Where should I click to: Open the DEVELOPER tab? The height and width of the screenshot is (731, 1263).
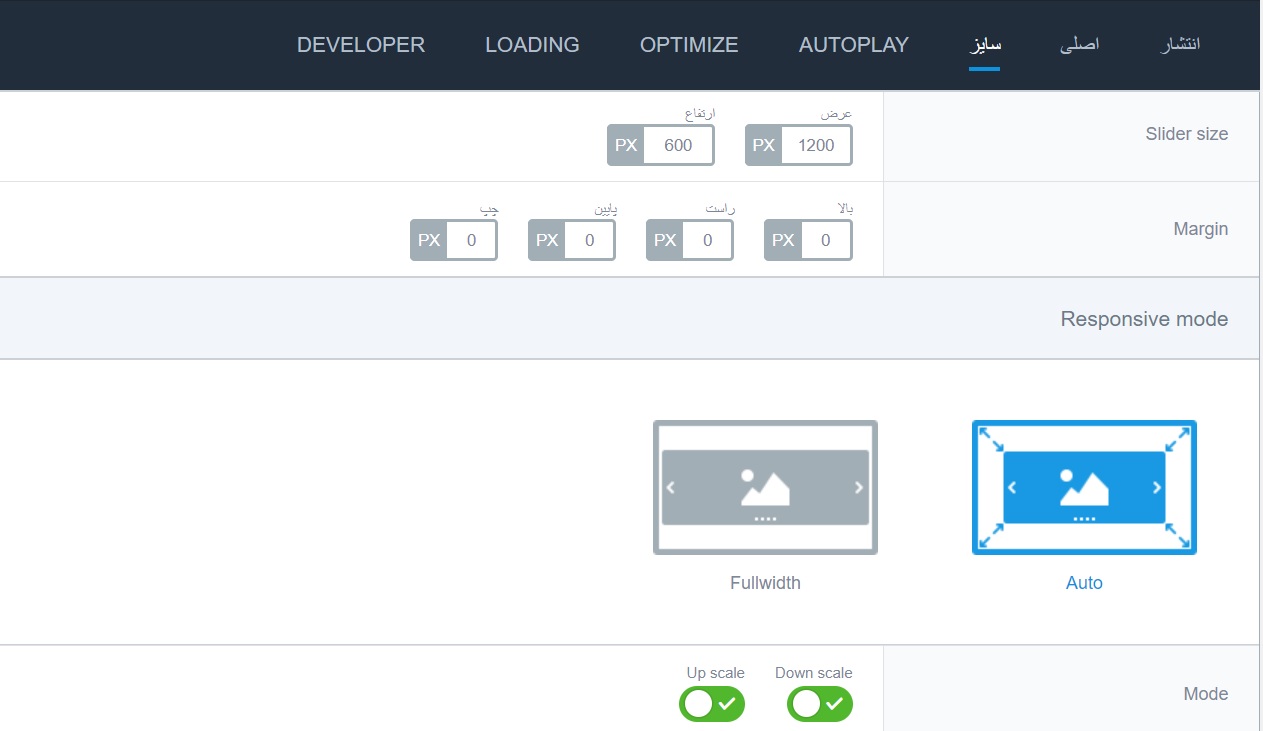(361, 45)
